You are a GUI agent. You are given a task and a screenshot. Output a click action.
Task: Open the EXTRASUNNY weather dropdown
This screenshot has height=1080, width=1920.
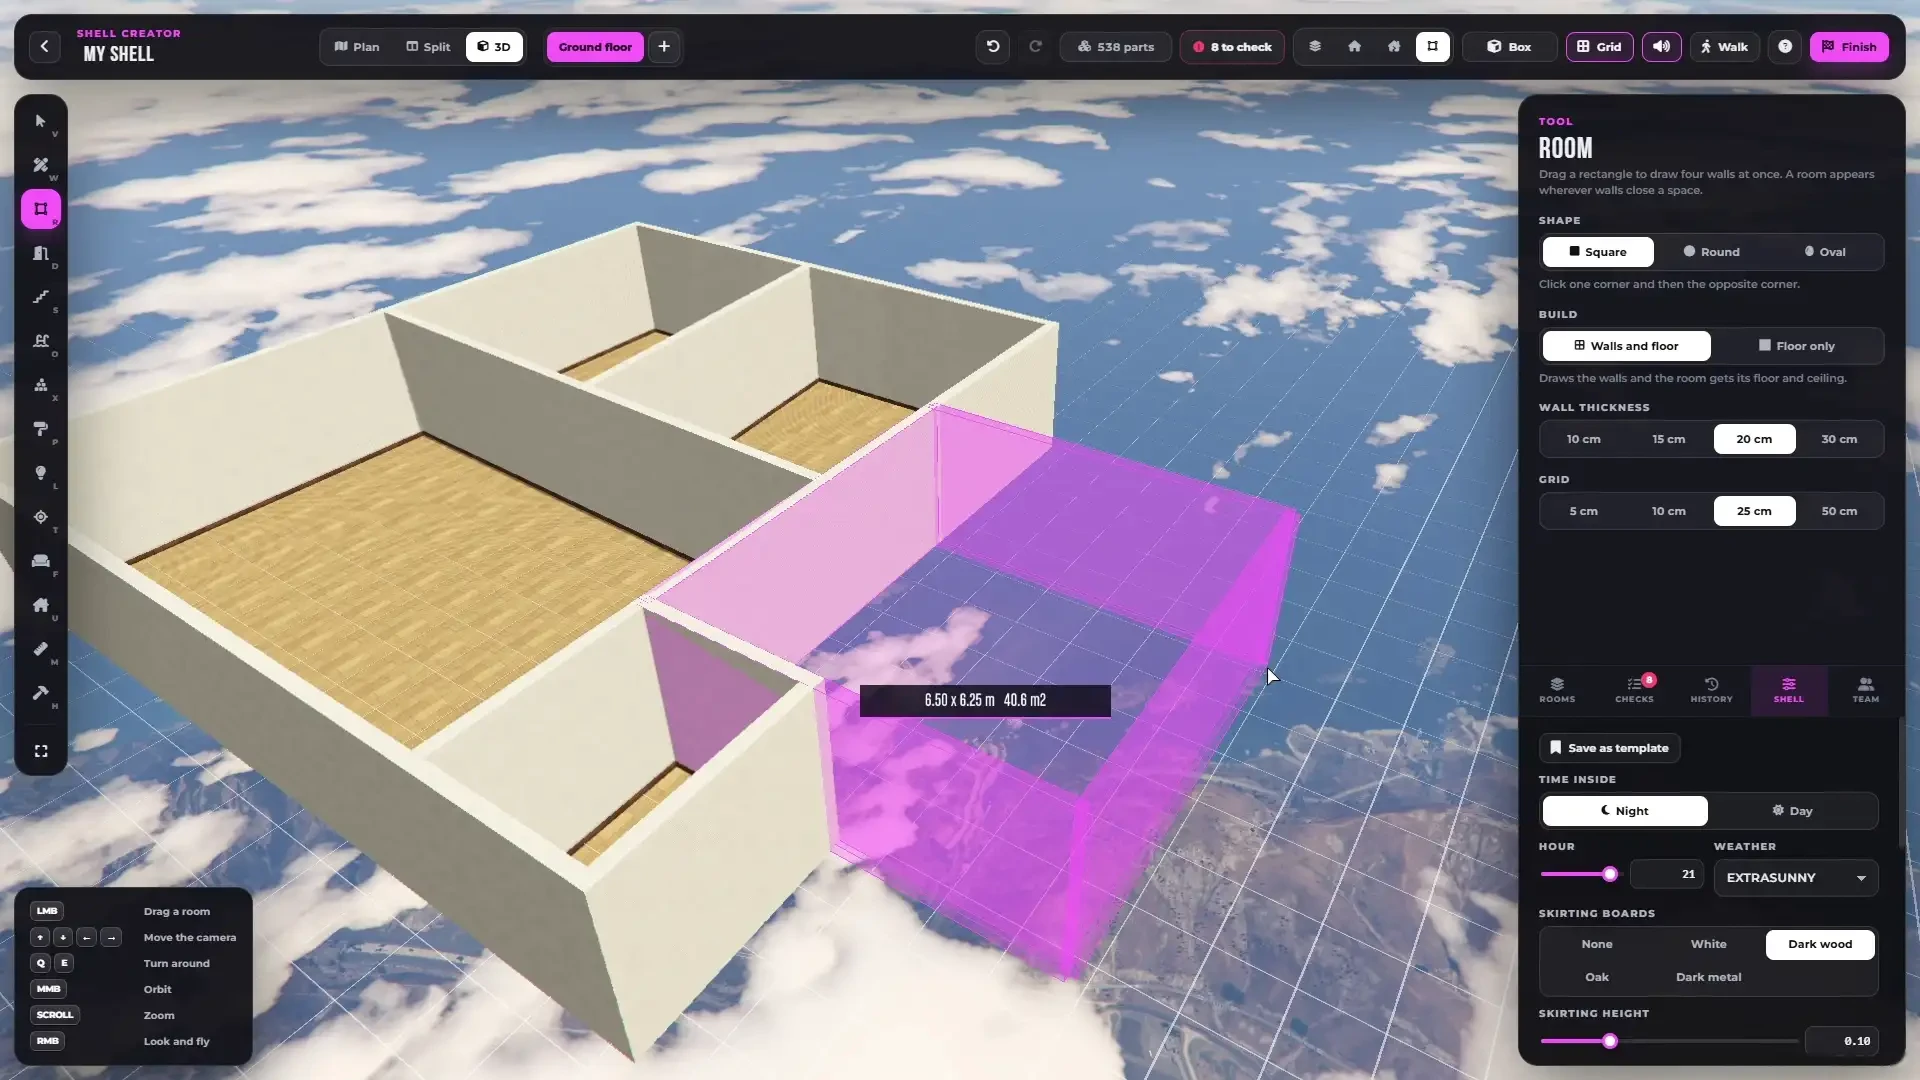[1796, 878]
